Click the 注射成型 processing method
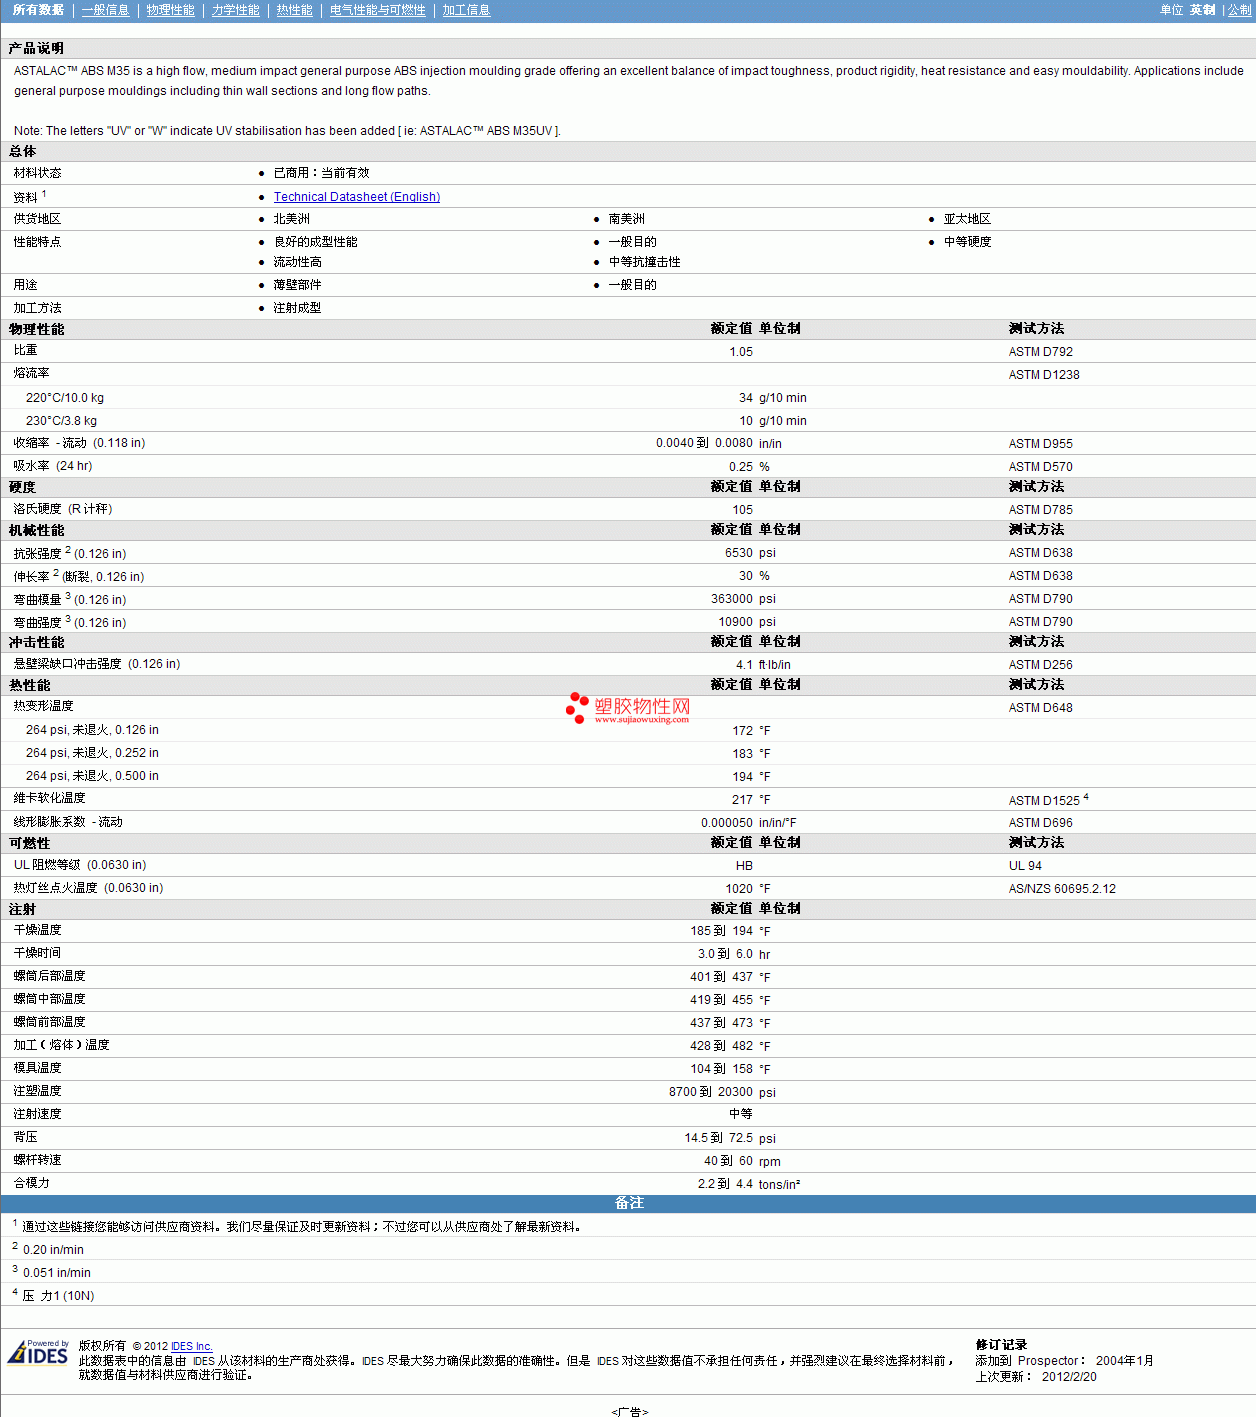The image size is (1256, 1417). tap(298, 308)
